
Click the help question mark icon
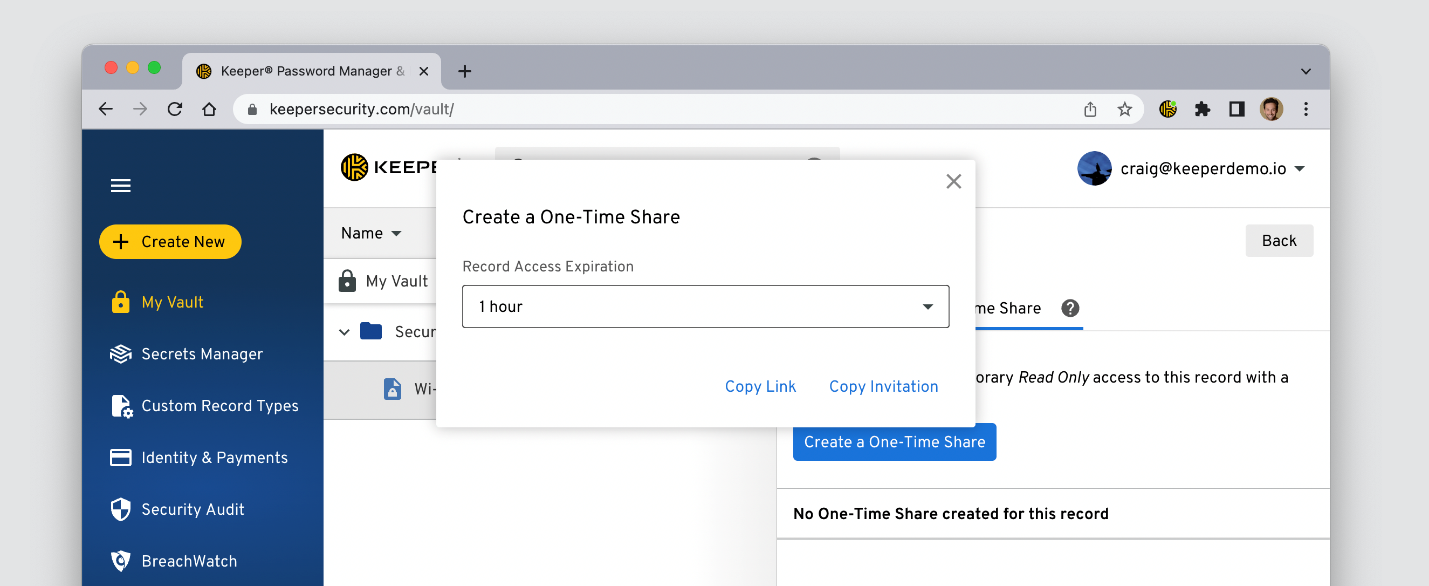tap(1070, 308)
